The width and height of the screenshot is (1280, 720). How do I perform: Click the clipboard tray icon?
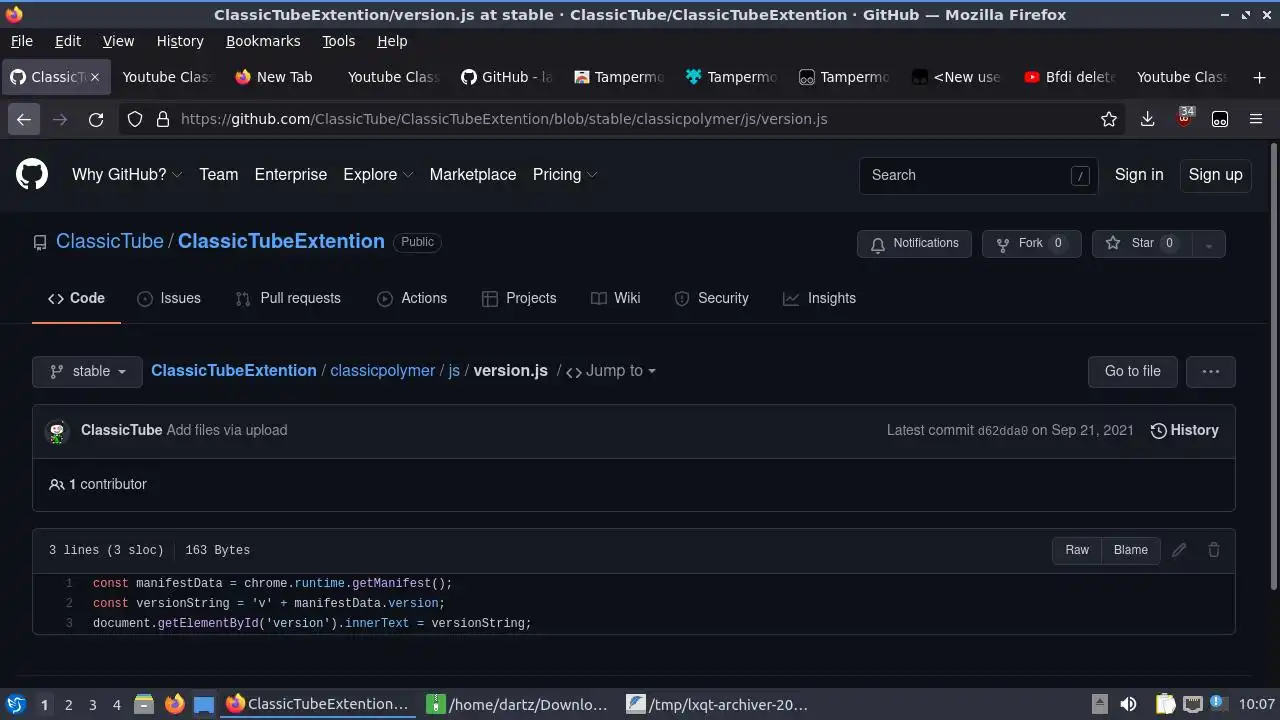(x=1165, y=704)
